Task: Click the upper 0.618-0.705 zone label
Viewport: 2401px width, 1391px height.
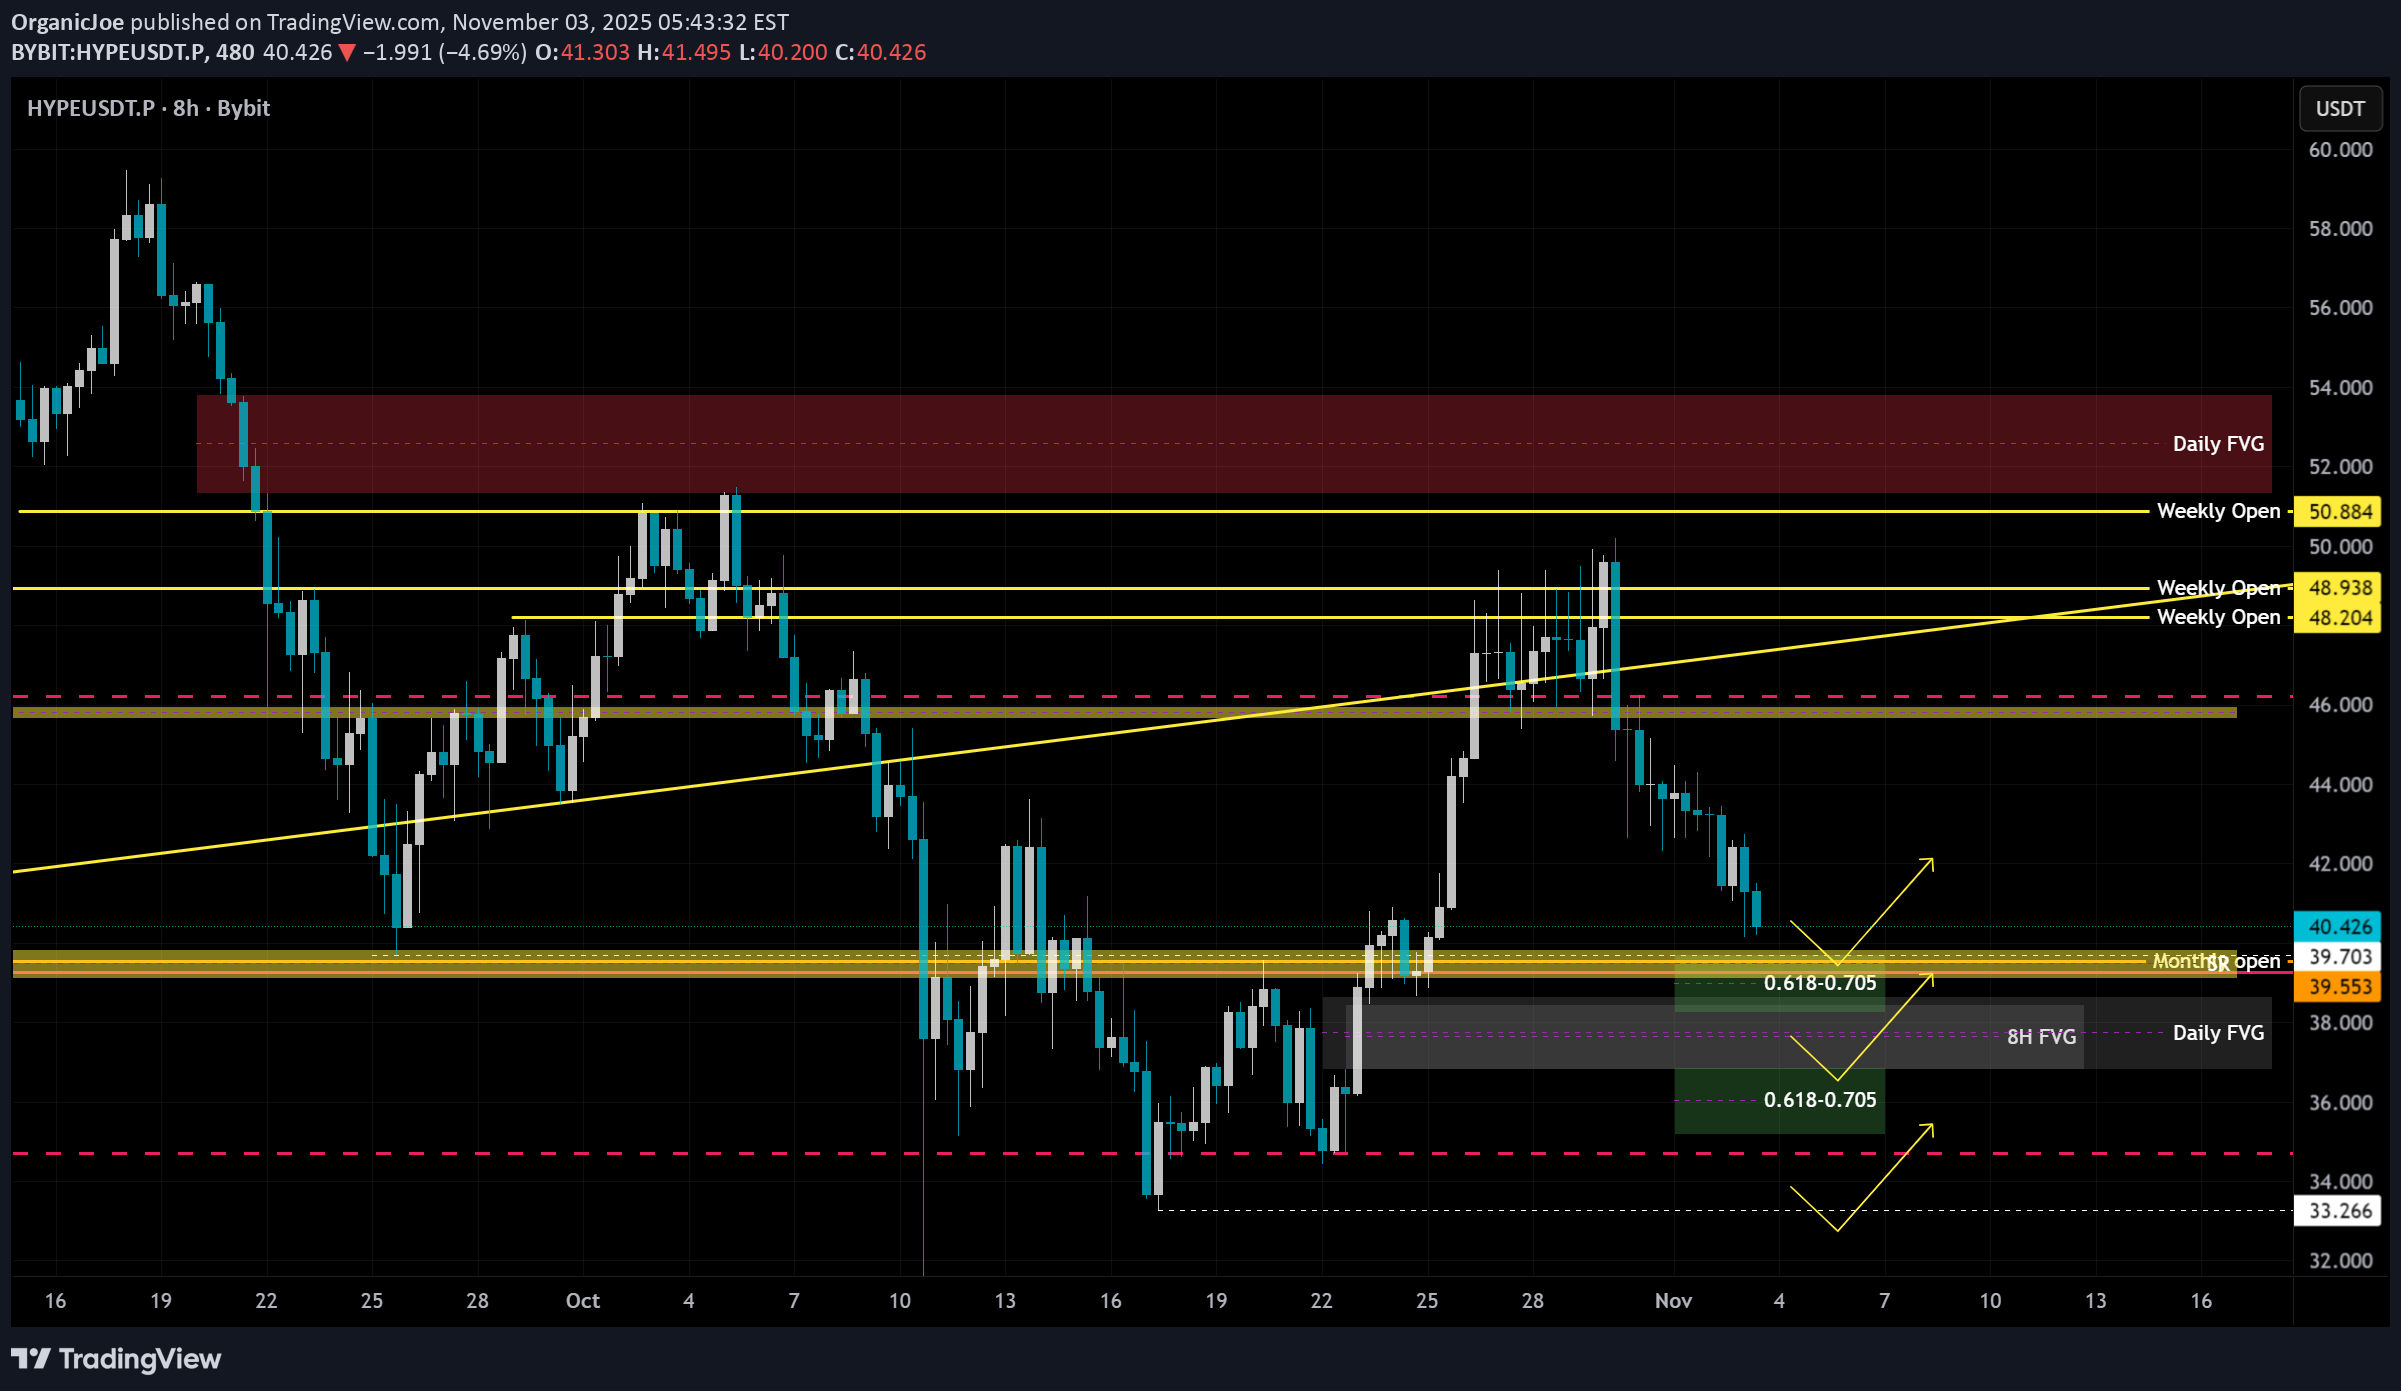Action: 1819,983
